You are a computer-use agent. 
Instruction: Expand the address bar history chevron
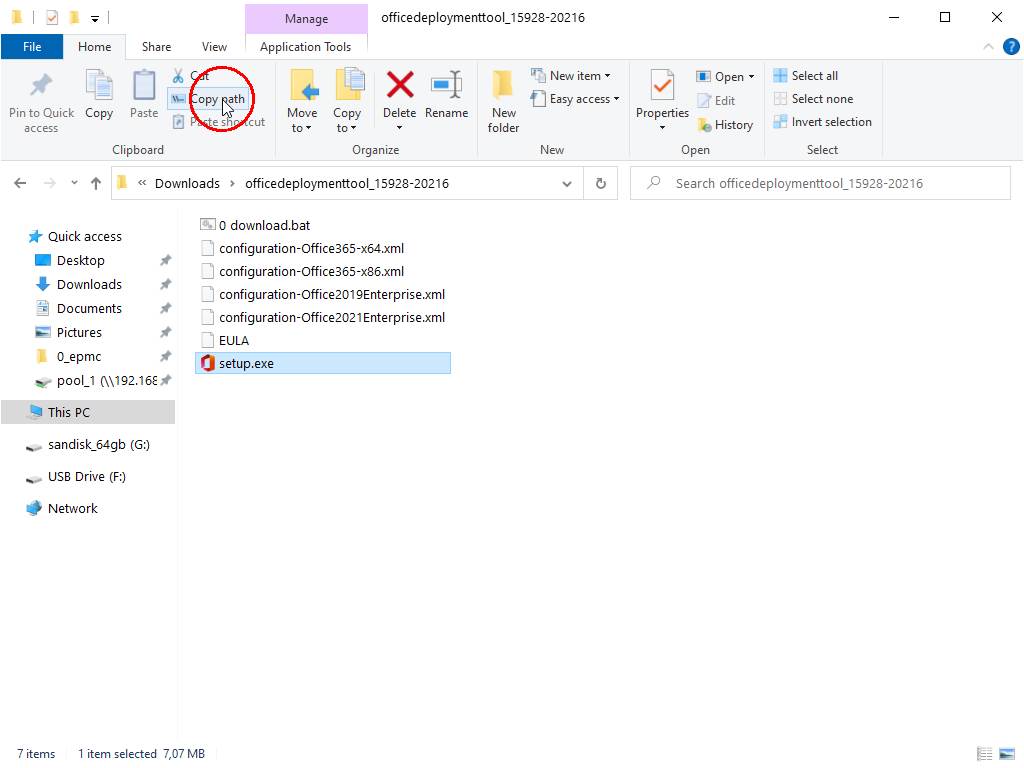(x=567, y=184)
